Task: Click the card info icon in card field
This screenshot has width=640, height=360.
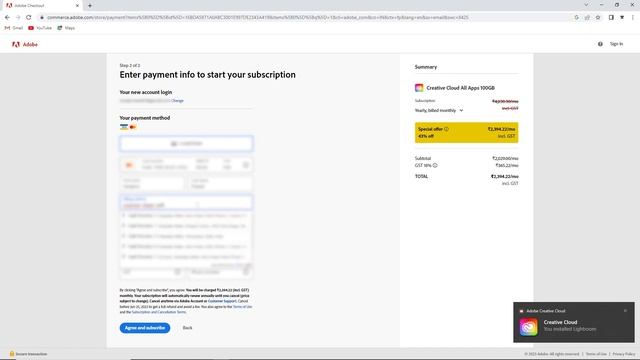Action: pyautogui.click(x=246, y=165)
